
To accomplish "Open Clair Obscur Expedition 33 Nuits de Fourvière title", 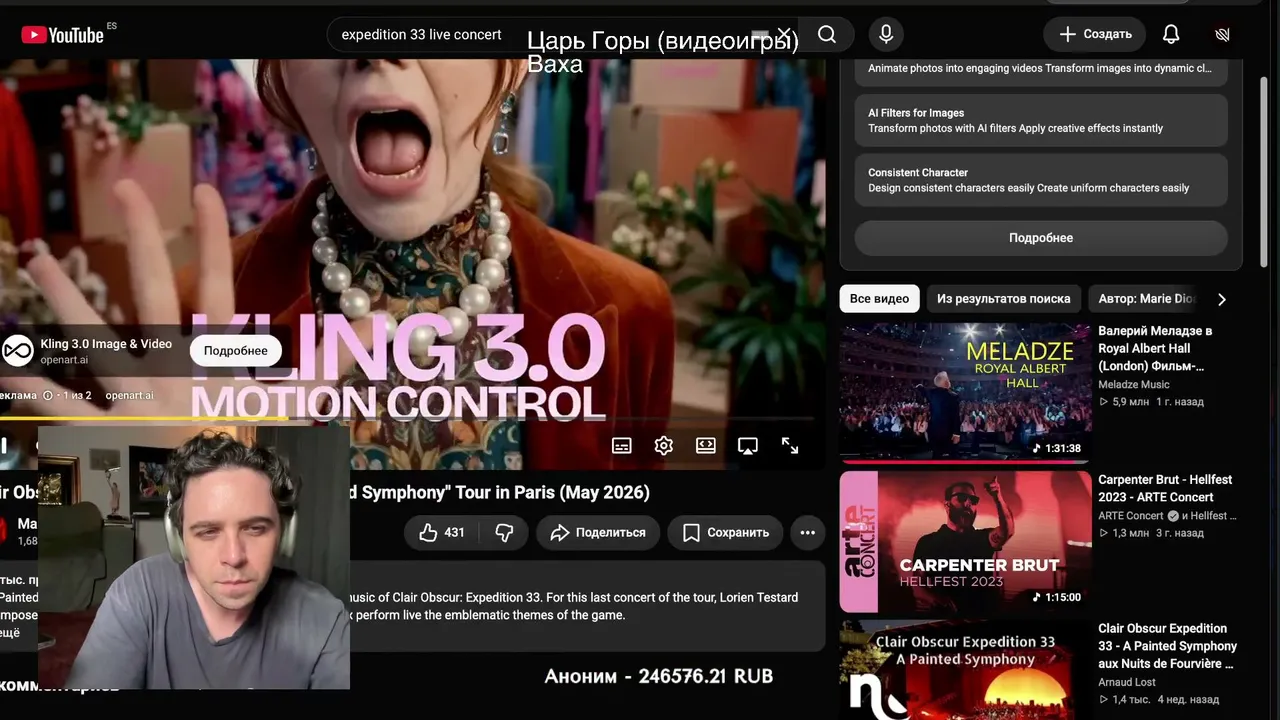I will [1168, 646].
